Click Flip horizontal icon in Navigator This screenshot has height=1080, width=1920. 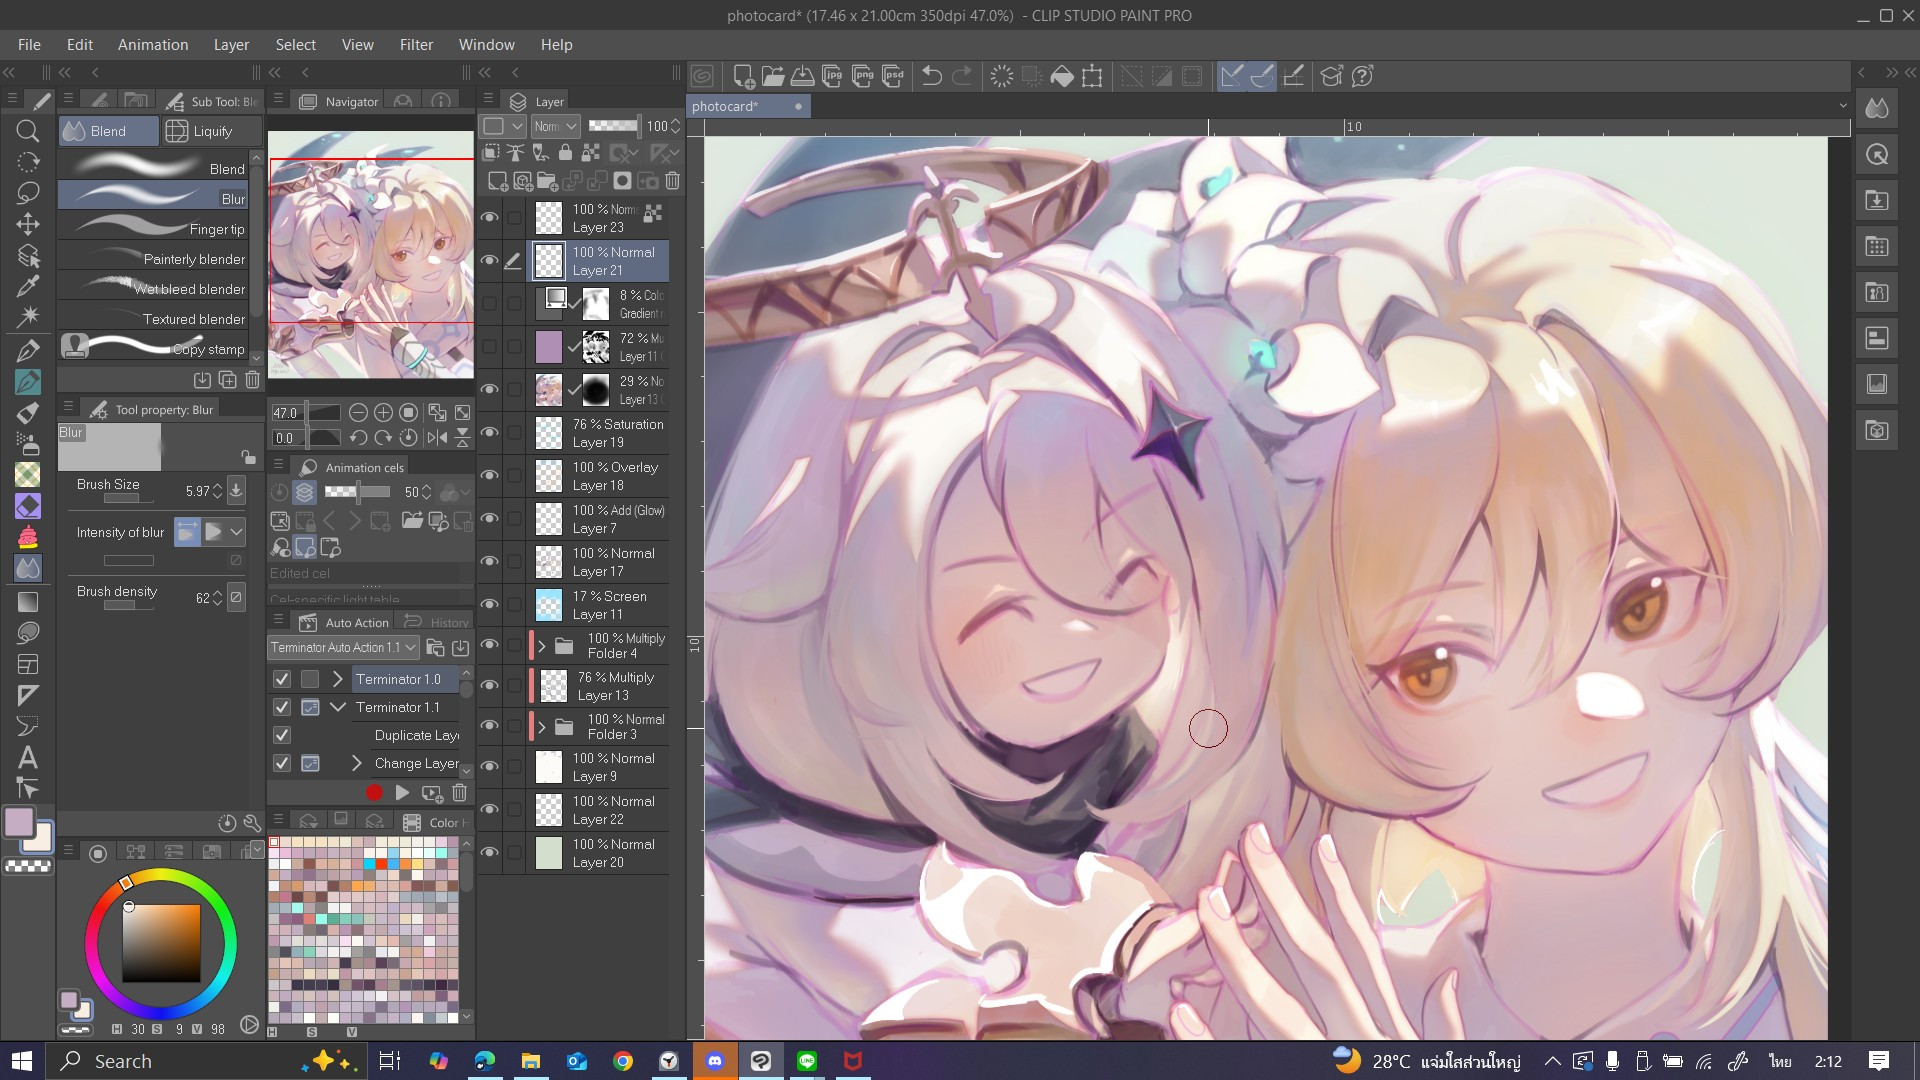(x=437, y=438)
